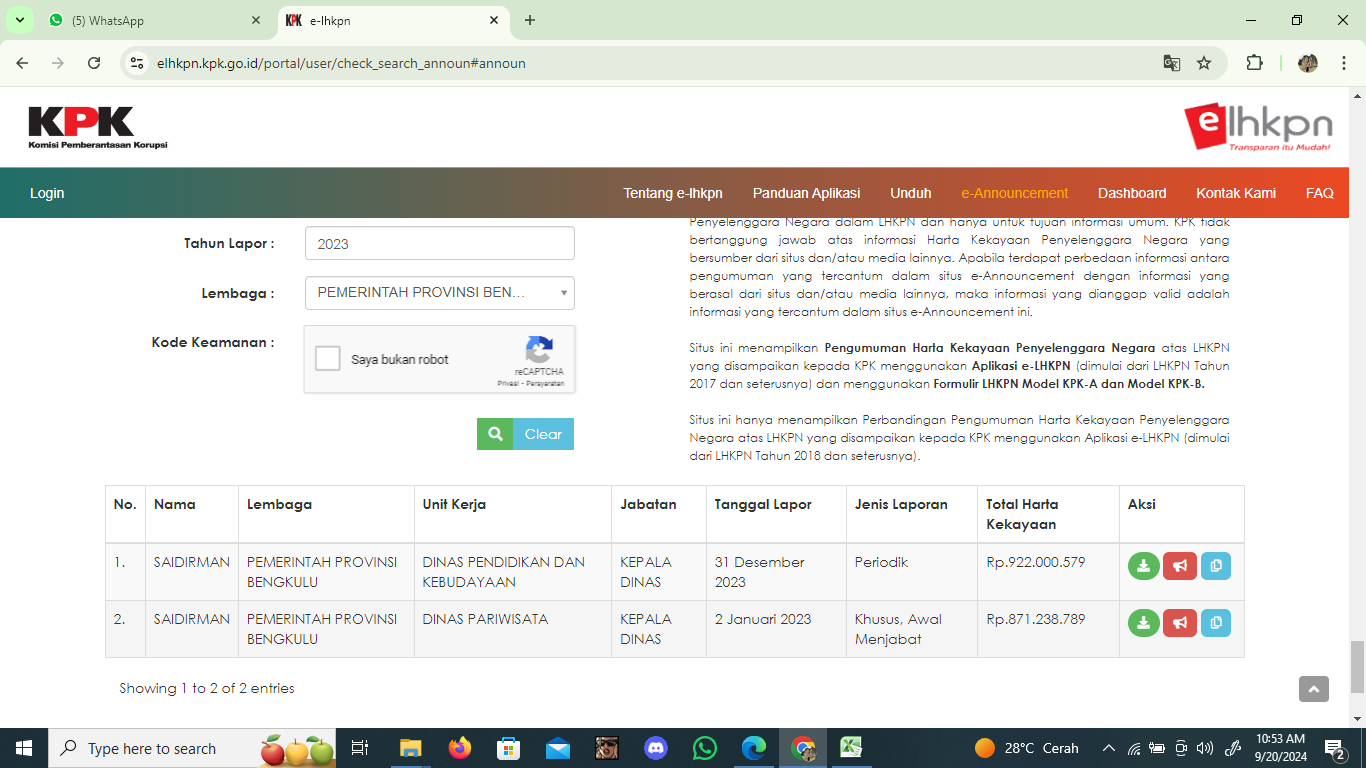Compare reports for the Dinas Pariwisata row
The image size is (1366, 768).
pos(1215,623)
